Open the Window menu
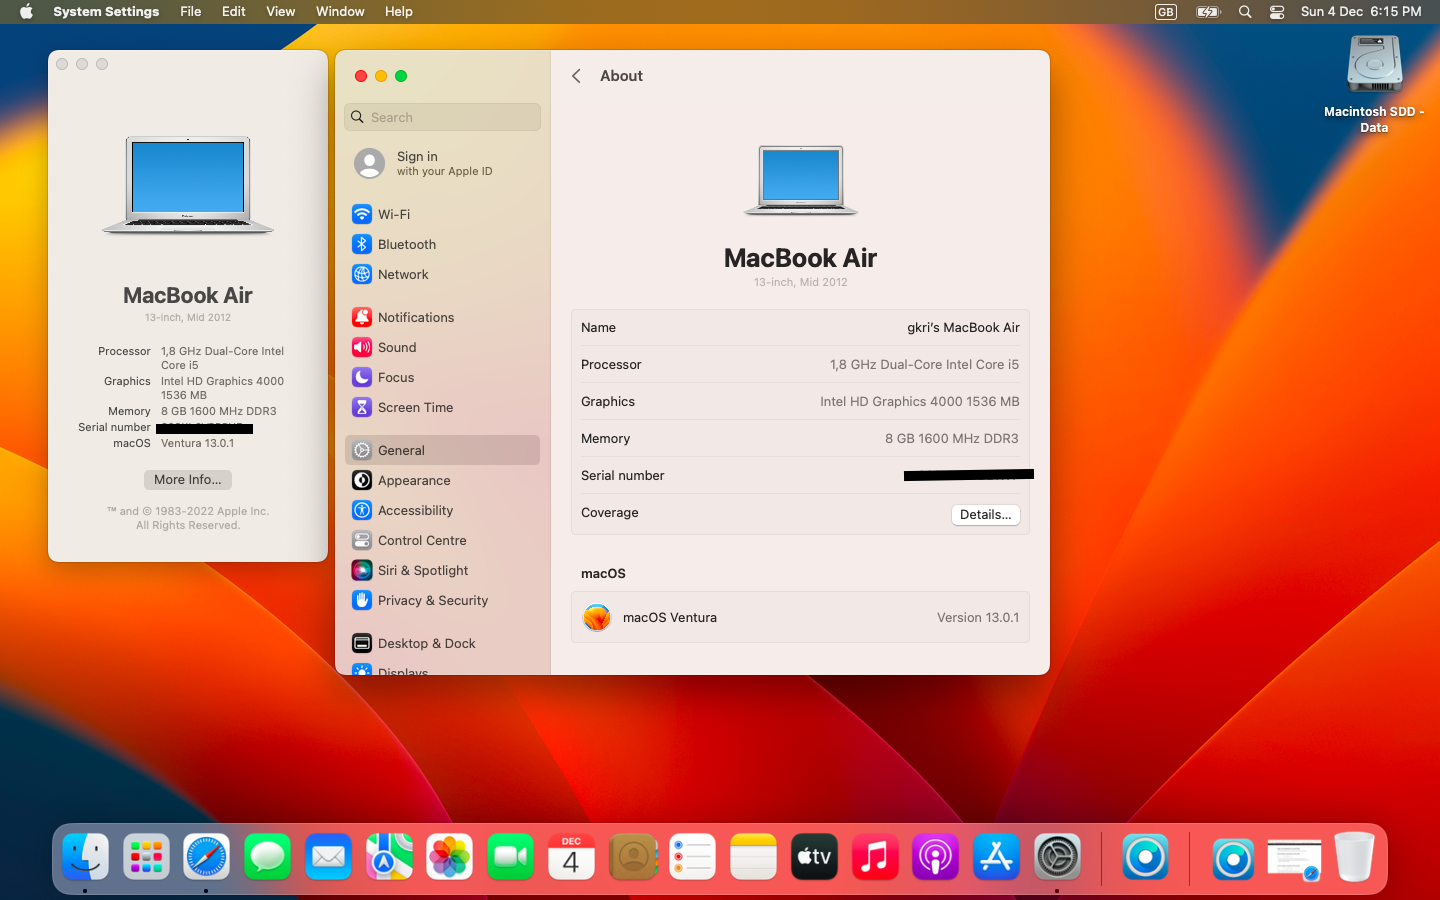This screenshot has height=900, width=1440. click(340, 12)
